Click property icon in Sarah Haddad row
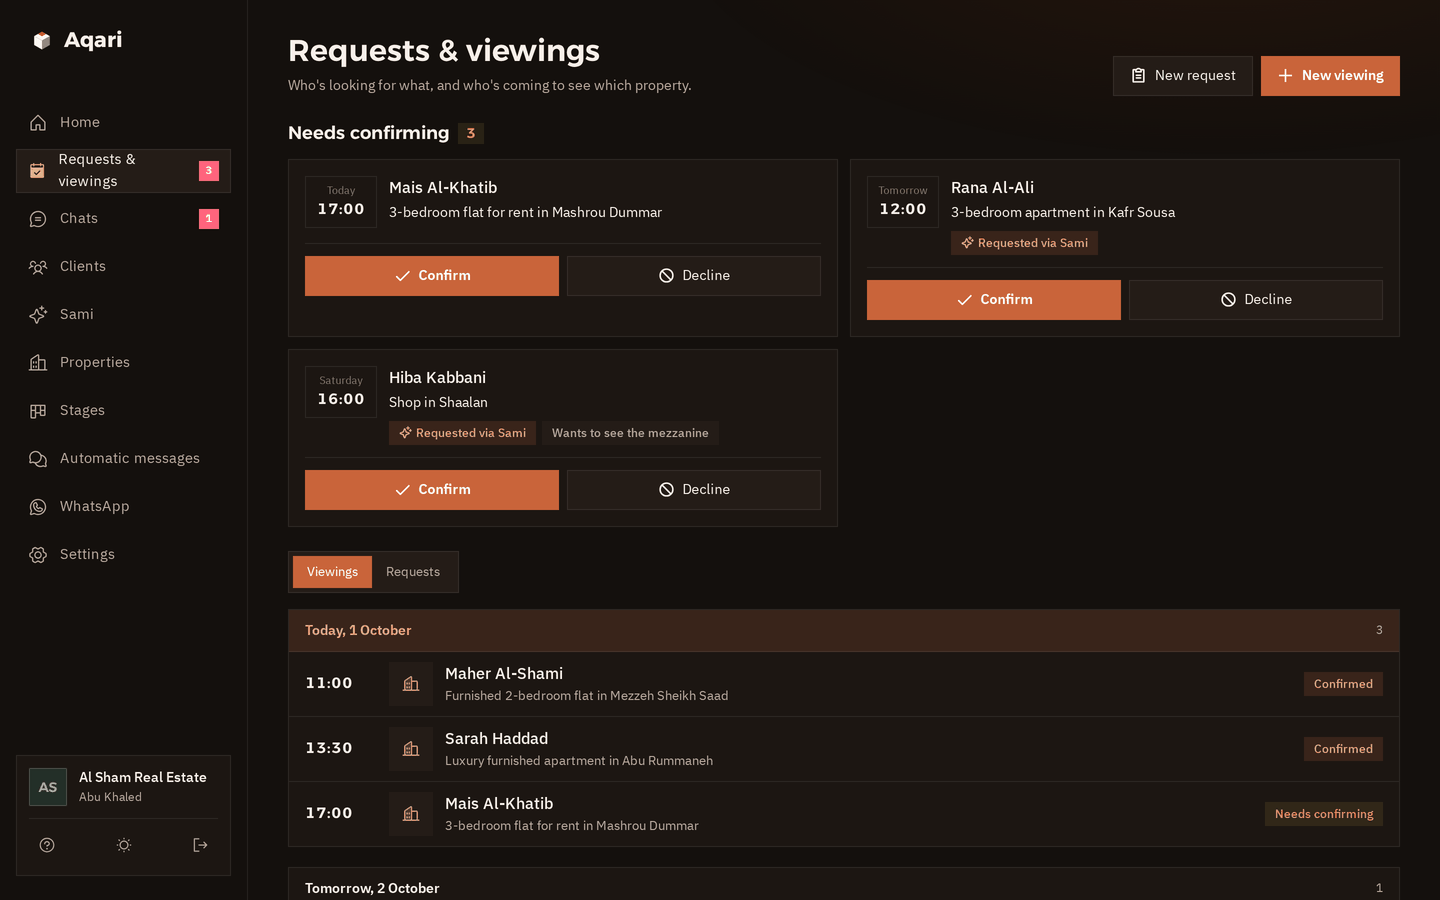 [411, 749]
